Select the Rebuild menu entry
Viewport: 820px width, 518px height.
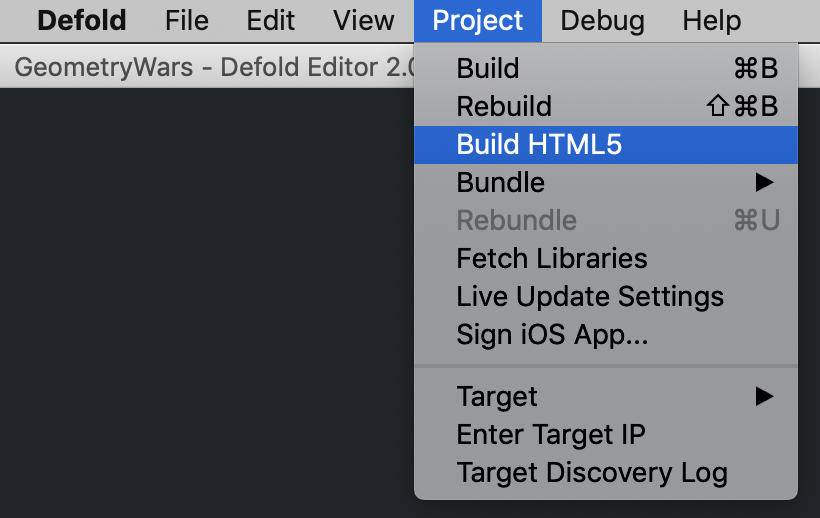(x=504, y=106)
